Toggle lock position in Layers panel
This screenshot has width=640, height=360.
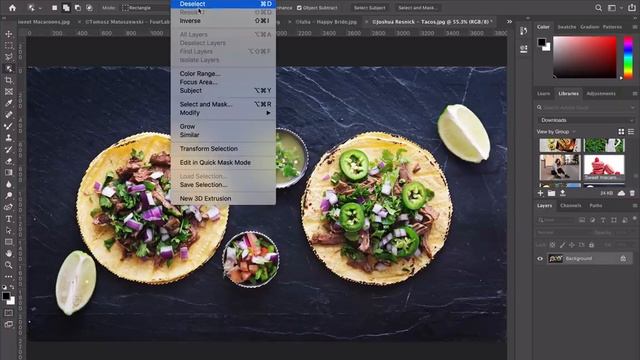(572, 245)
